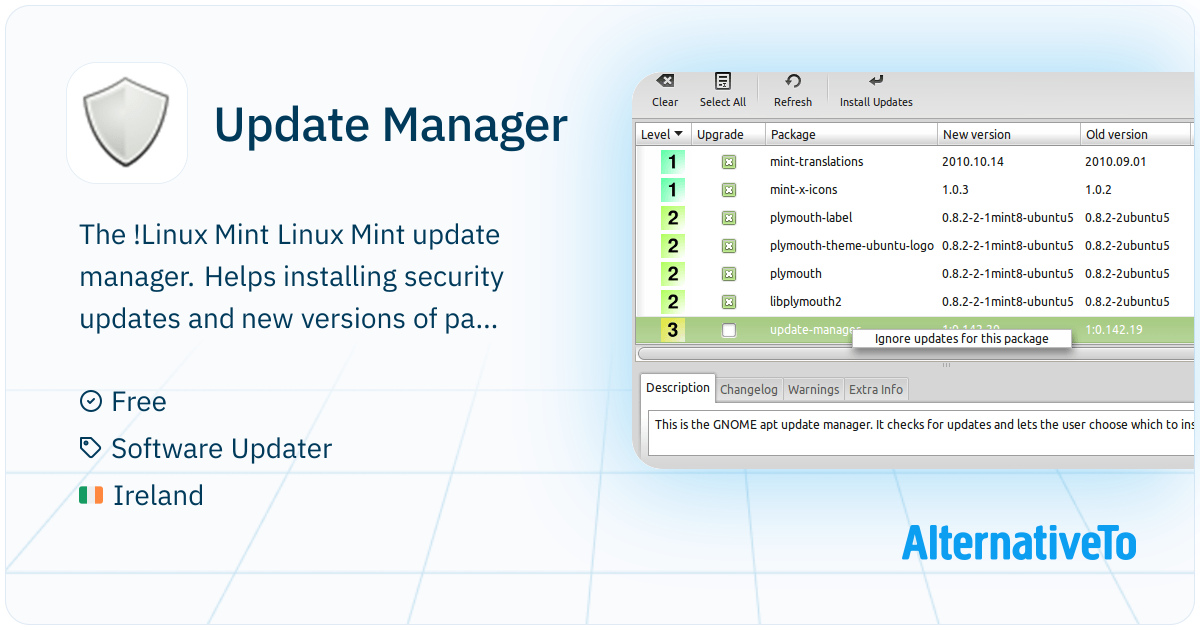Select the libplymouth2 package name

click(805, 302)
